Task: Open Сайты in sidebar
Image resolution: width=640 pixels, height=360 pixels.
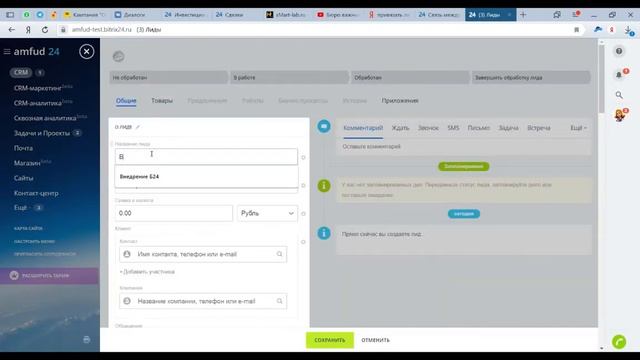Action: coord(24,178)
